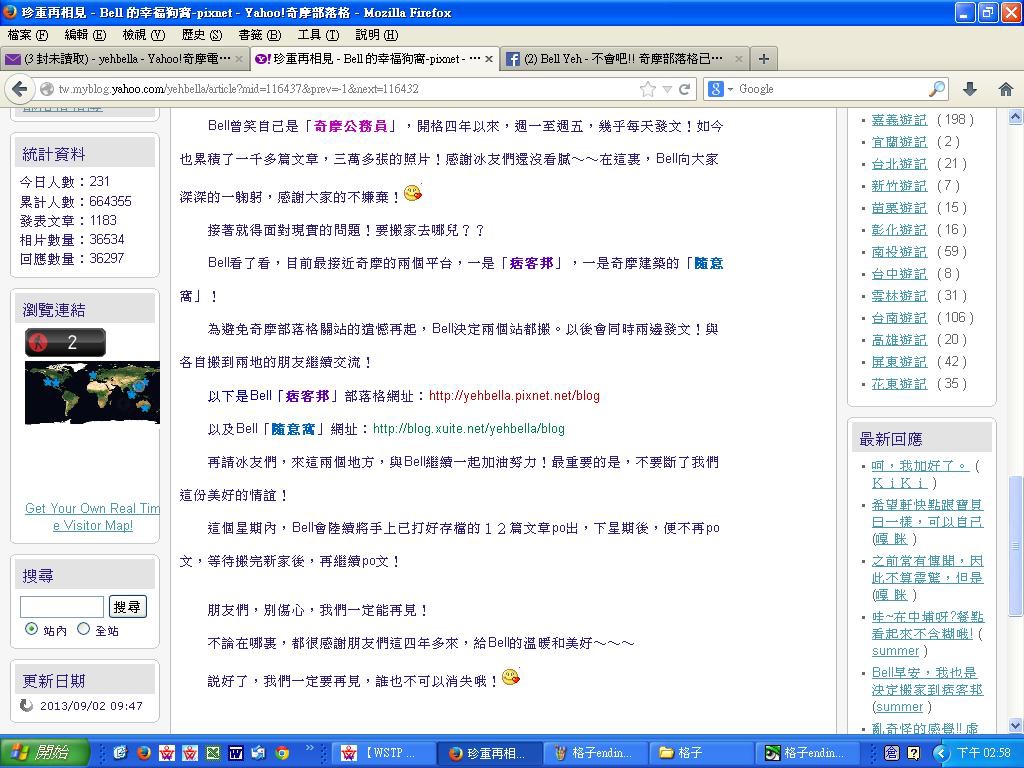Bookmark this page with the star icon
This screenshot has width=1024, height=768.
(x=648, y=89)
